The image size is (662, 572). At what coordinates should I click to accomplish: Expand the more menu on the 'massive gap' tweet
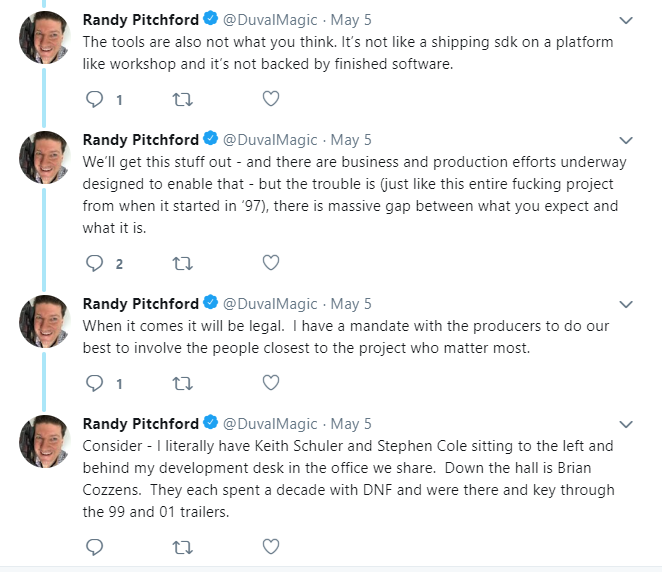(626, 140)
